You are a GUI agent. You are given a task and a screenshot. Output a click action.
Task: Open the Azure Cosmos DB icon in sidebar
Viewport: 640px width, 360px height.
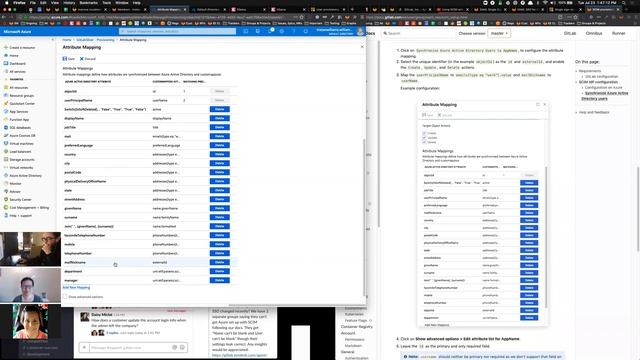tap(6, 136)
